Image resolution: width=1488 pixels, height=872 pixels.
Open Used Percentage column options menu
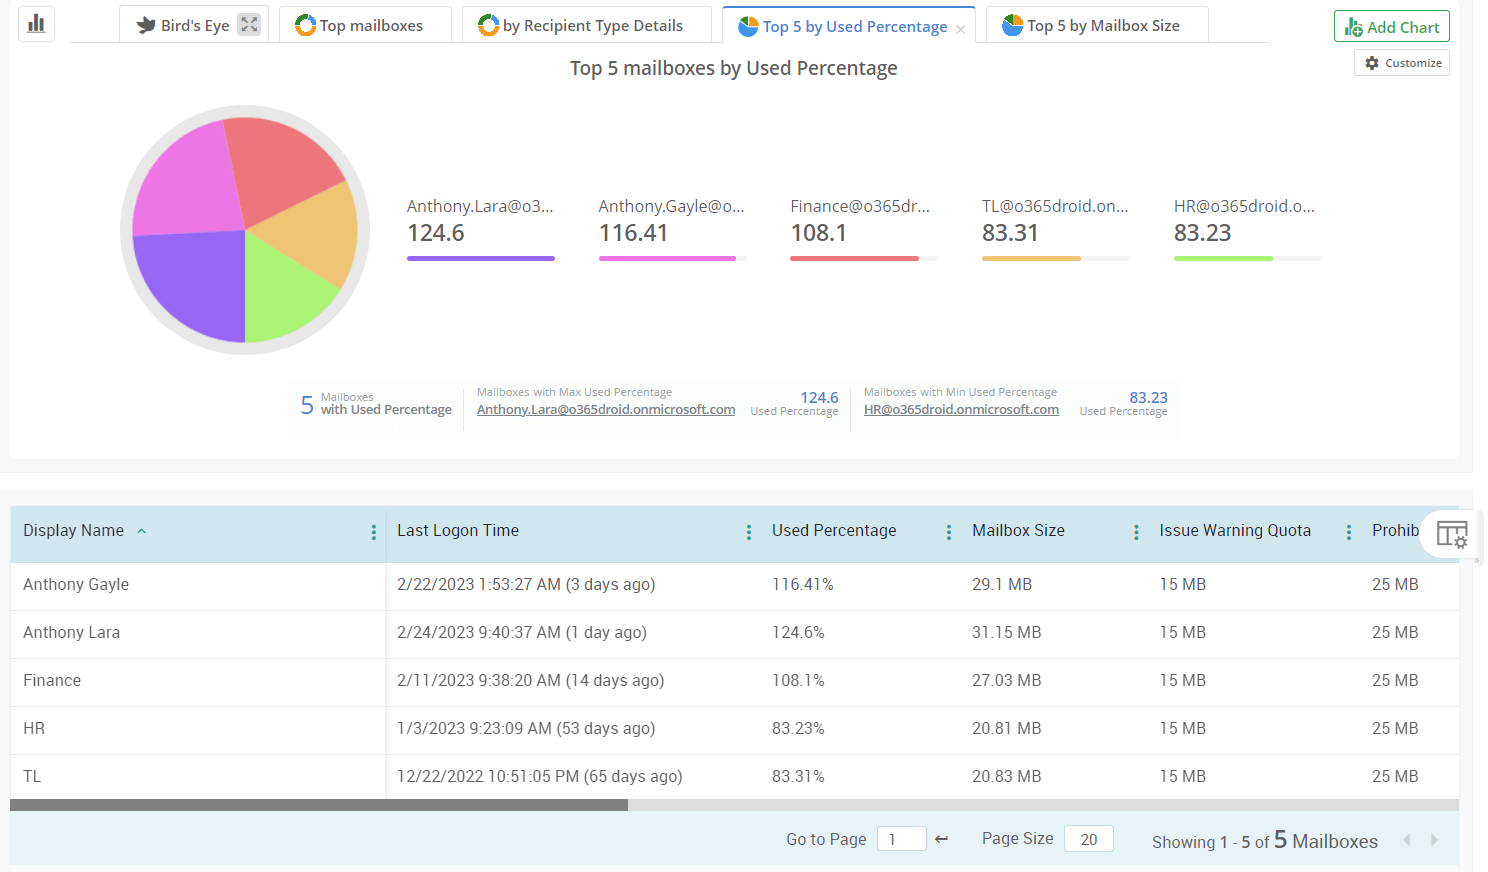pyautogui.click(x=949, y=532)
